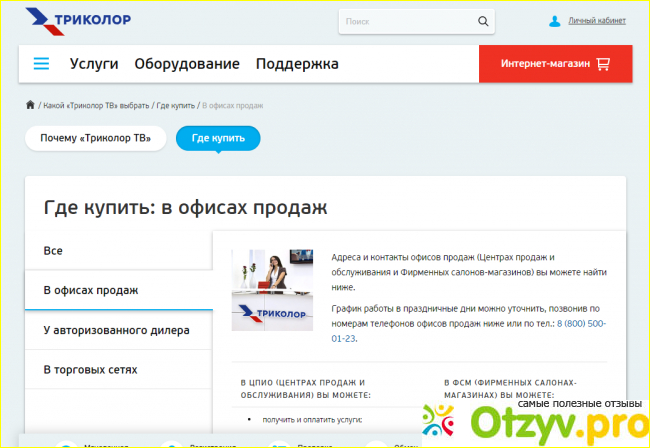
Task: Click the user profile icon
Action: 555,21
